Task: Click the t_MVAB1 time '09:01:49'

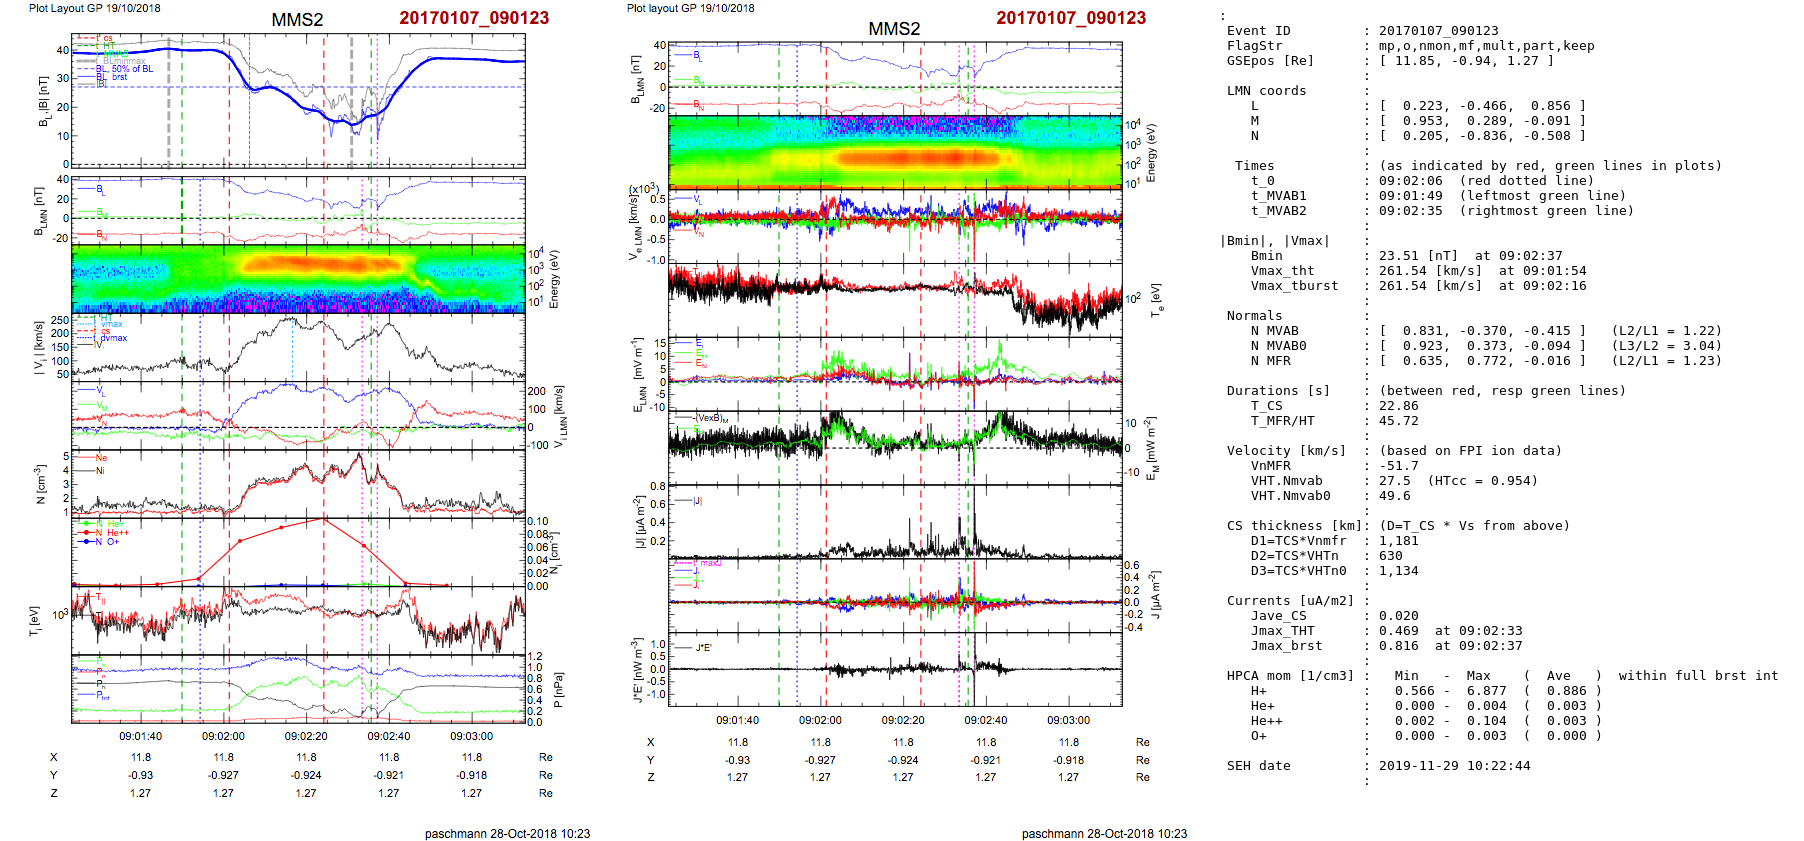Action: click(x=1410, y=196)
